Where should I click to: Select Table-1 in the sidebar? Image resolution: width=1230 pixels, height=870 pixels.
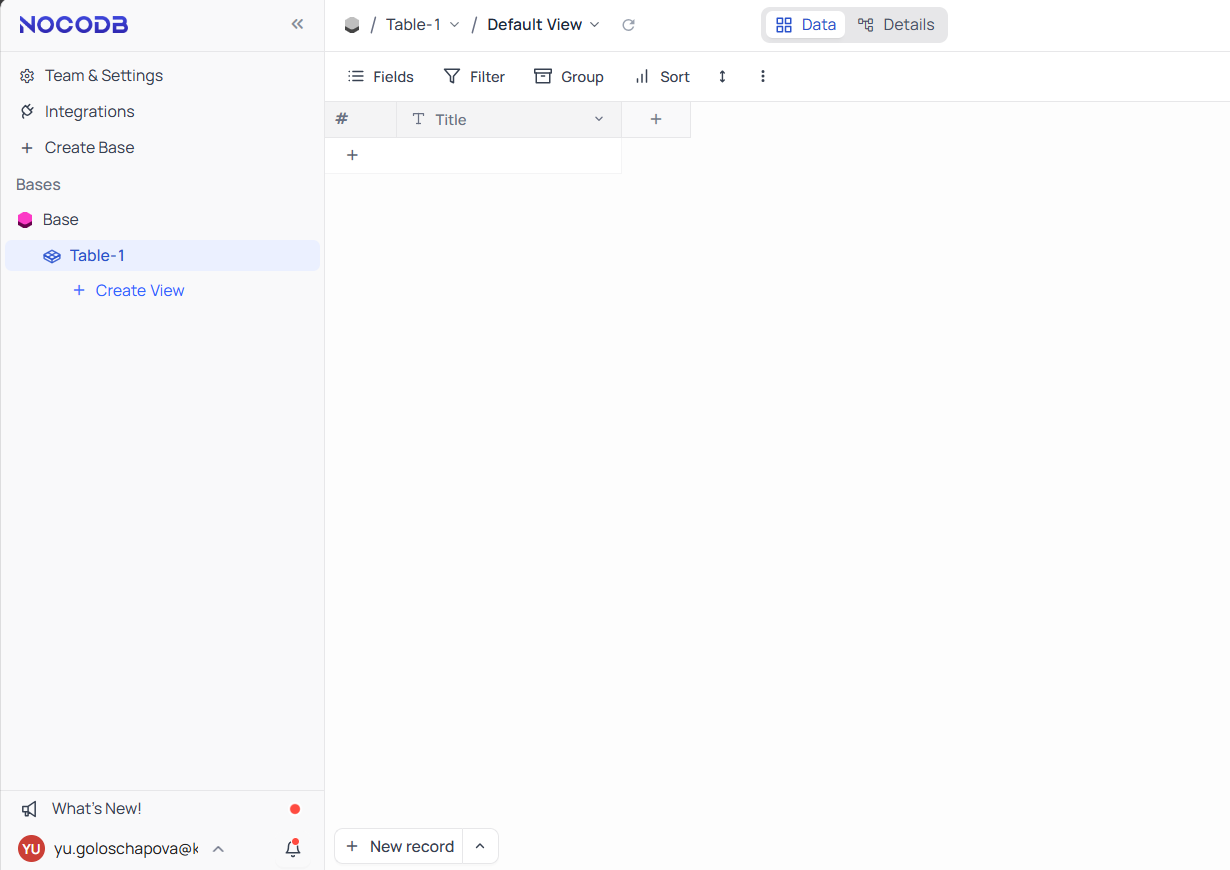pyautogui.click(x=97, y=256)
